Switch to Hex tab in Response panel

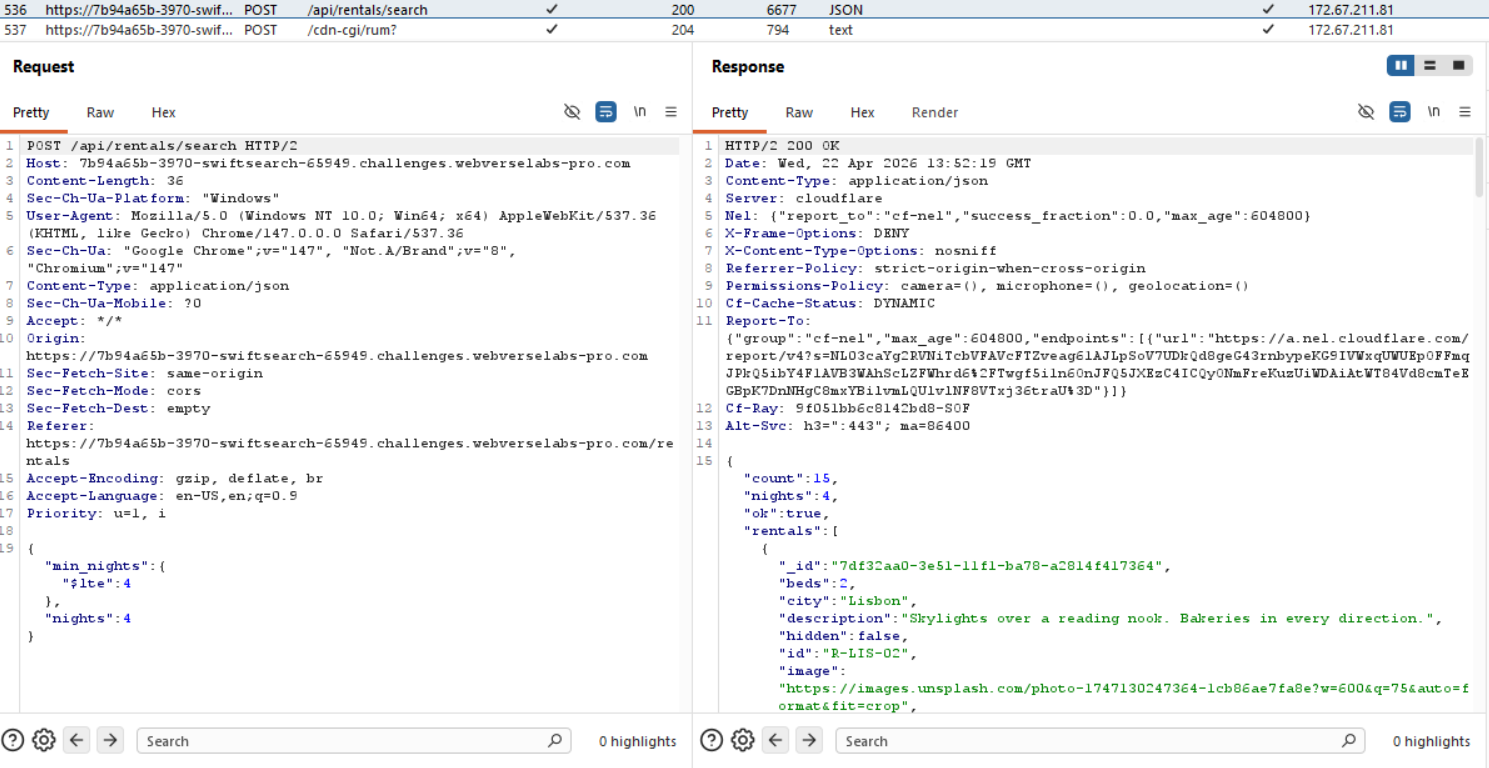pos(862,113)
